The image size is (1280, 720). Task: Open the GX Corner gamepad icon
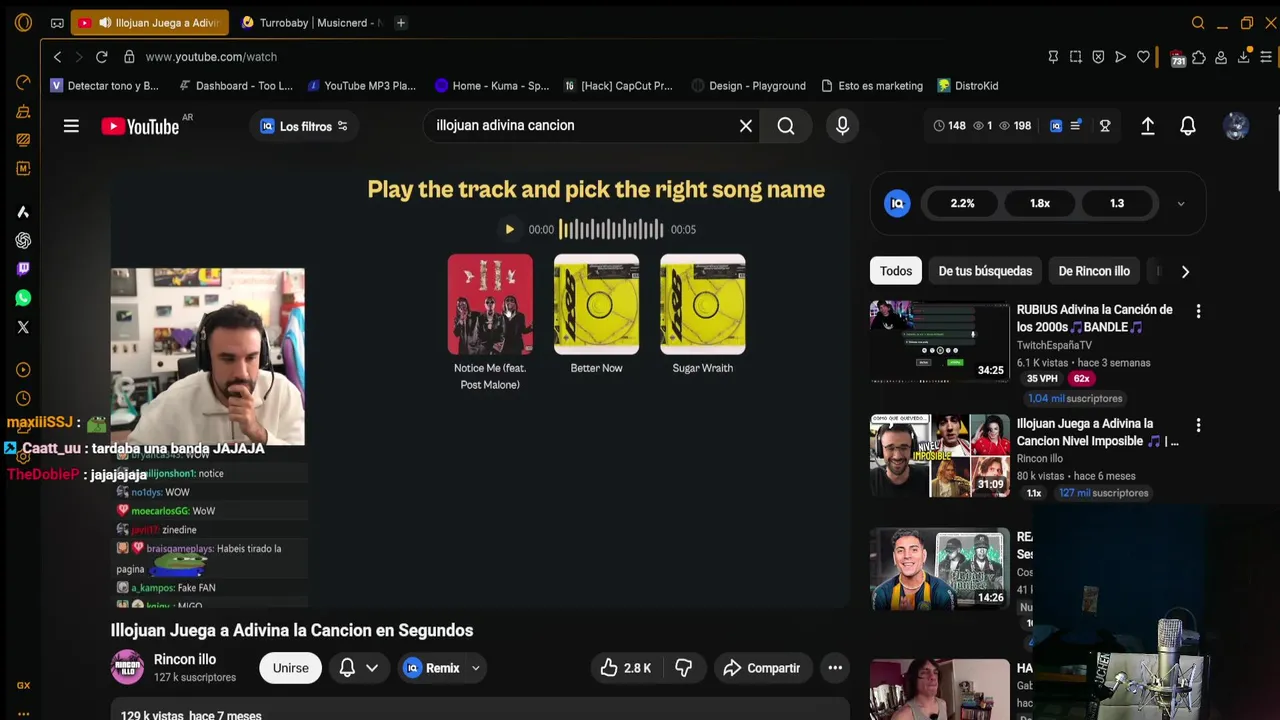(57, 23)
